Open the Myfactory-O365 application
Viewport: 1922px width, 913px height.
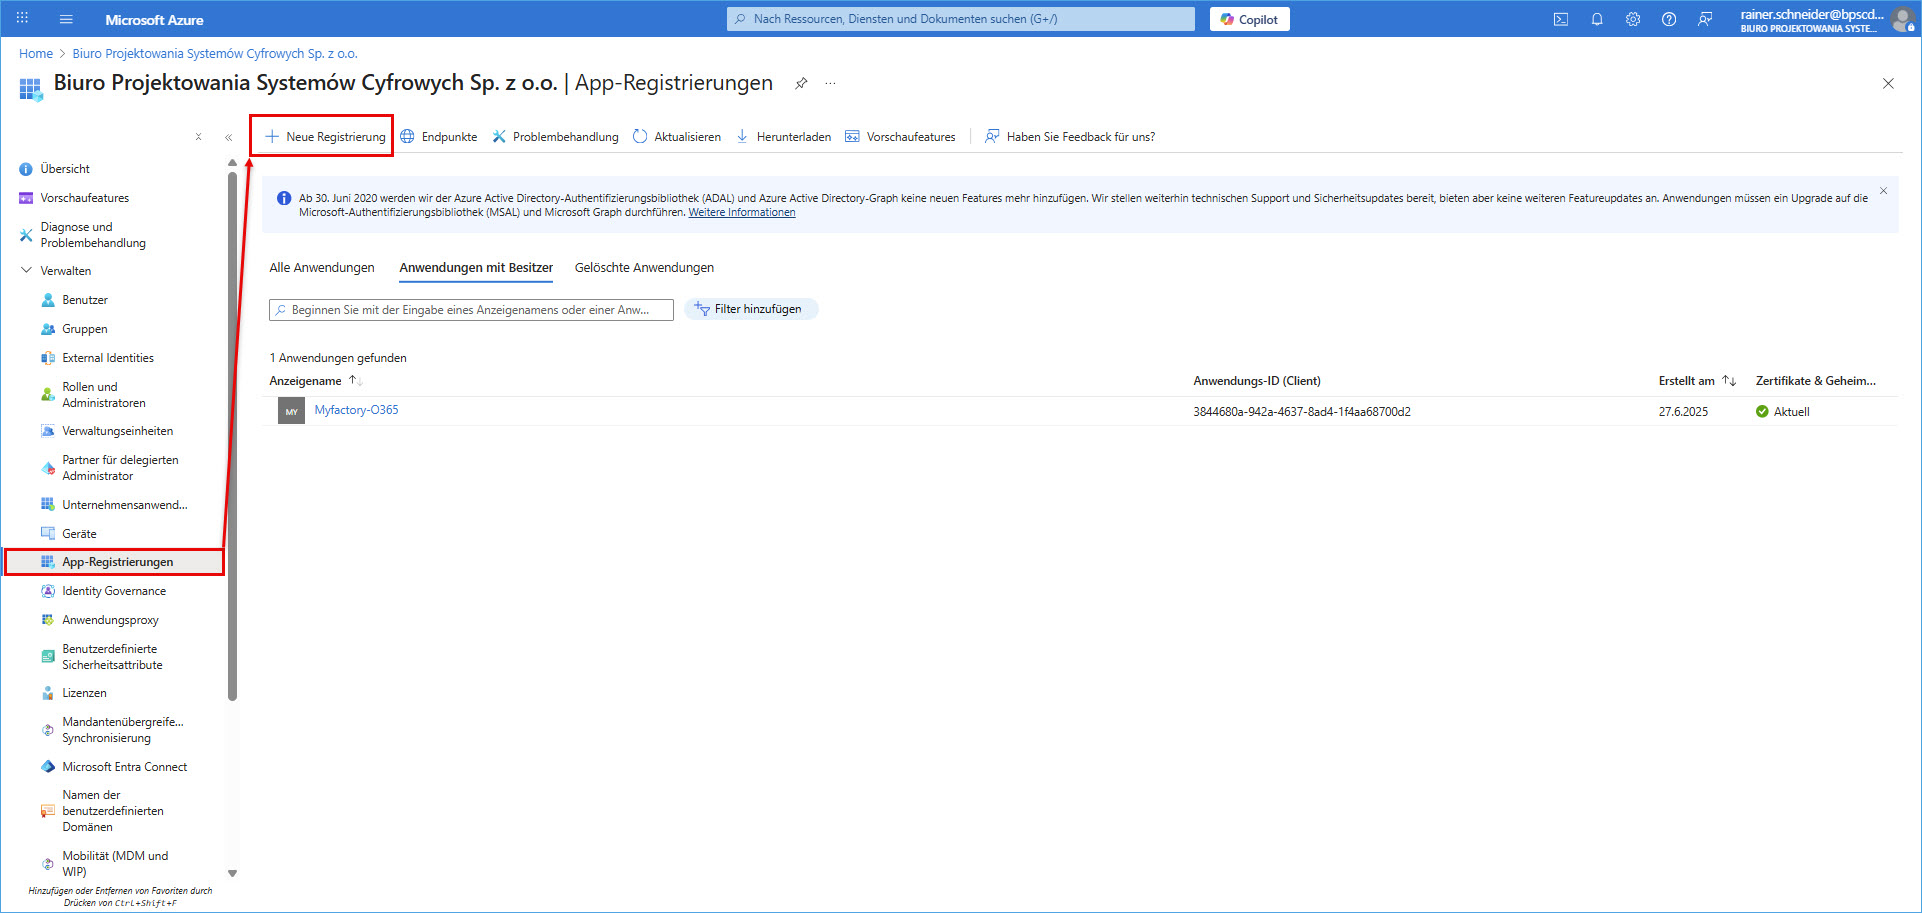tap(356, 410)
